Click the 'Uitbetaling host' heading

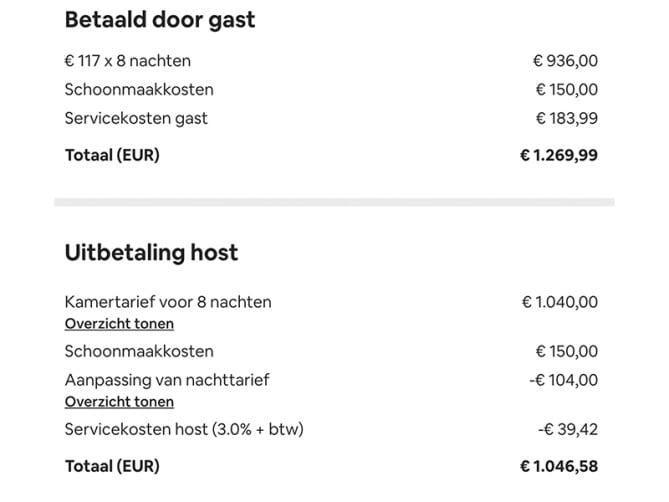click(x=151, y=252)
